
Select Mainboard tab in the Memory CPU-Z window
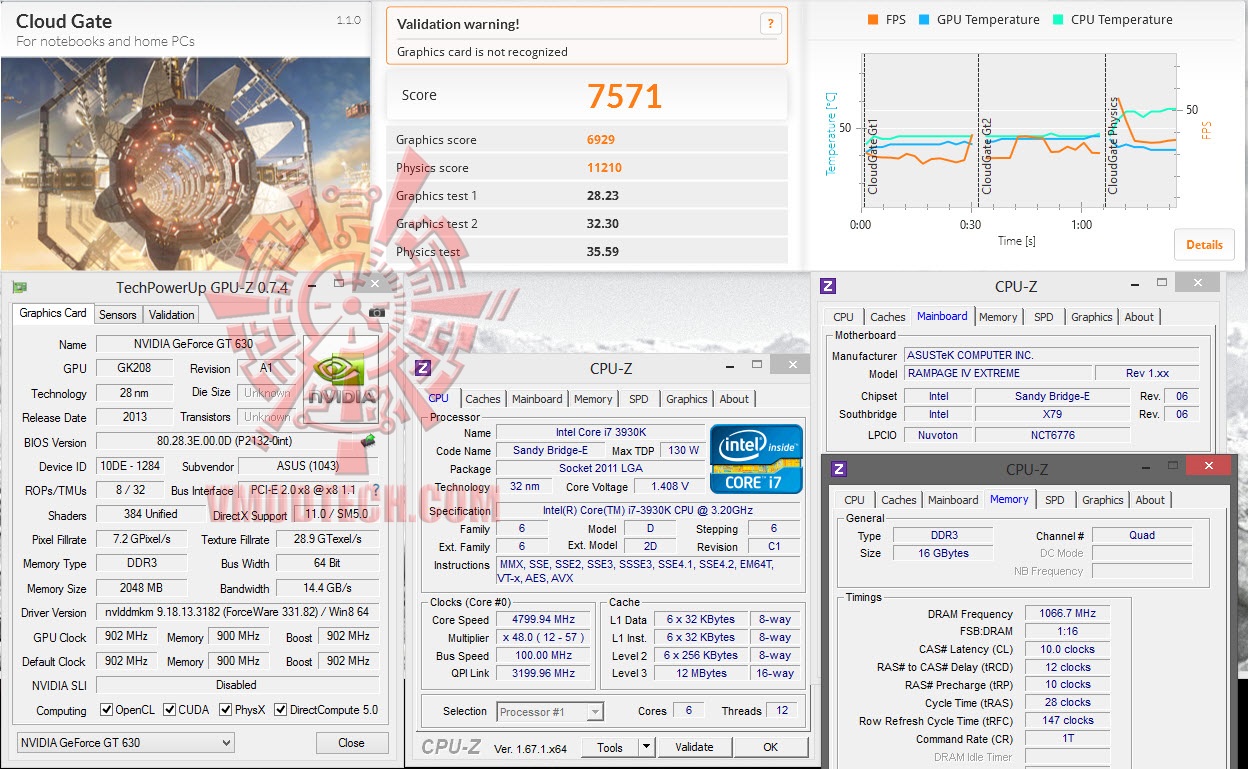953,500
